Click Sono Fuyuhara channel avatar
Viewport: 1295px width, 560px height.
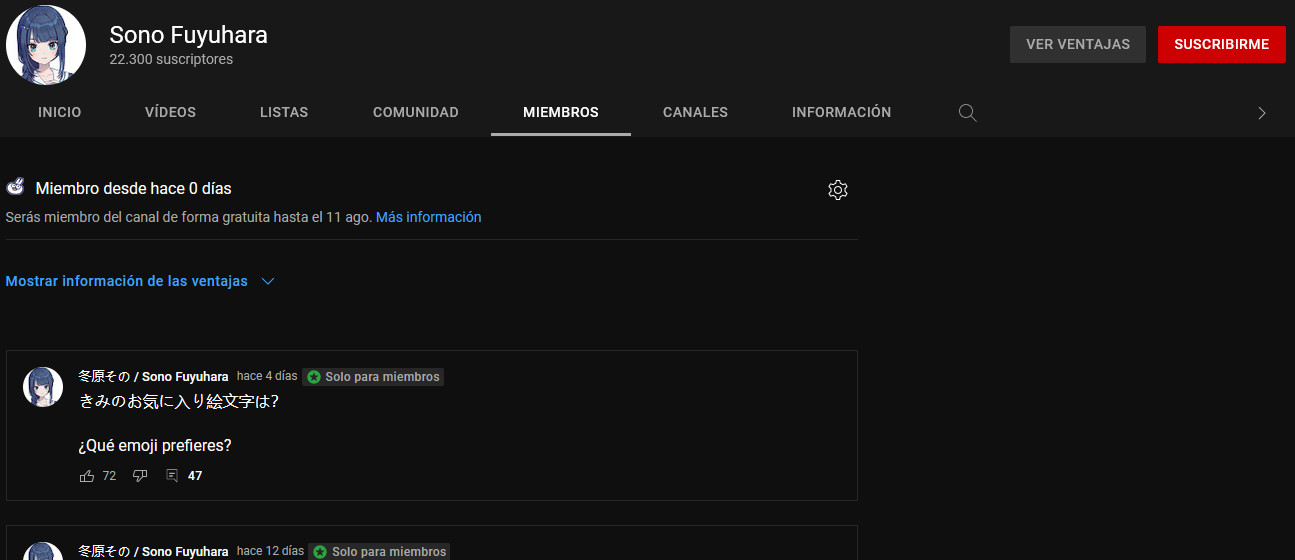pyautogui.click(x=46, y=45)
